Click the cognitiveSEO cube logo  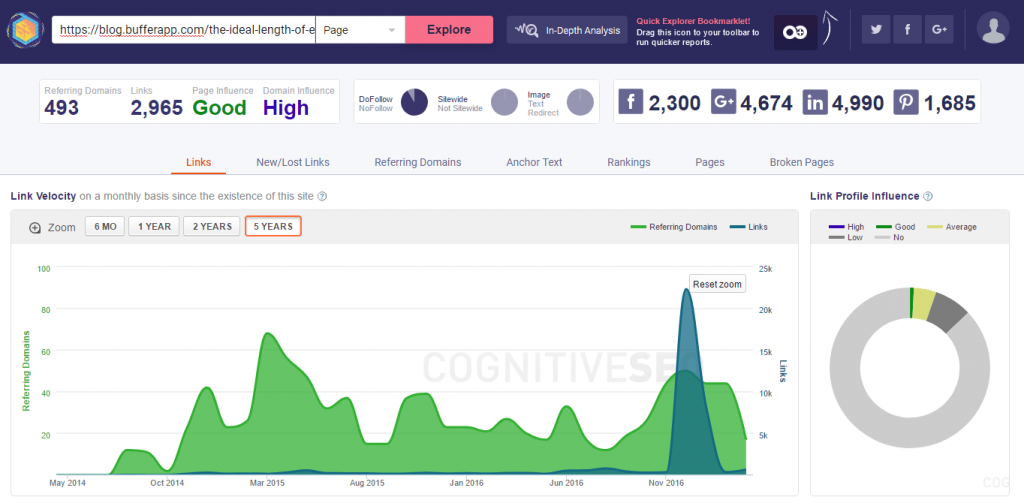[x=25, y=30]
